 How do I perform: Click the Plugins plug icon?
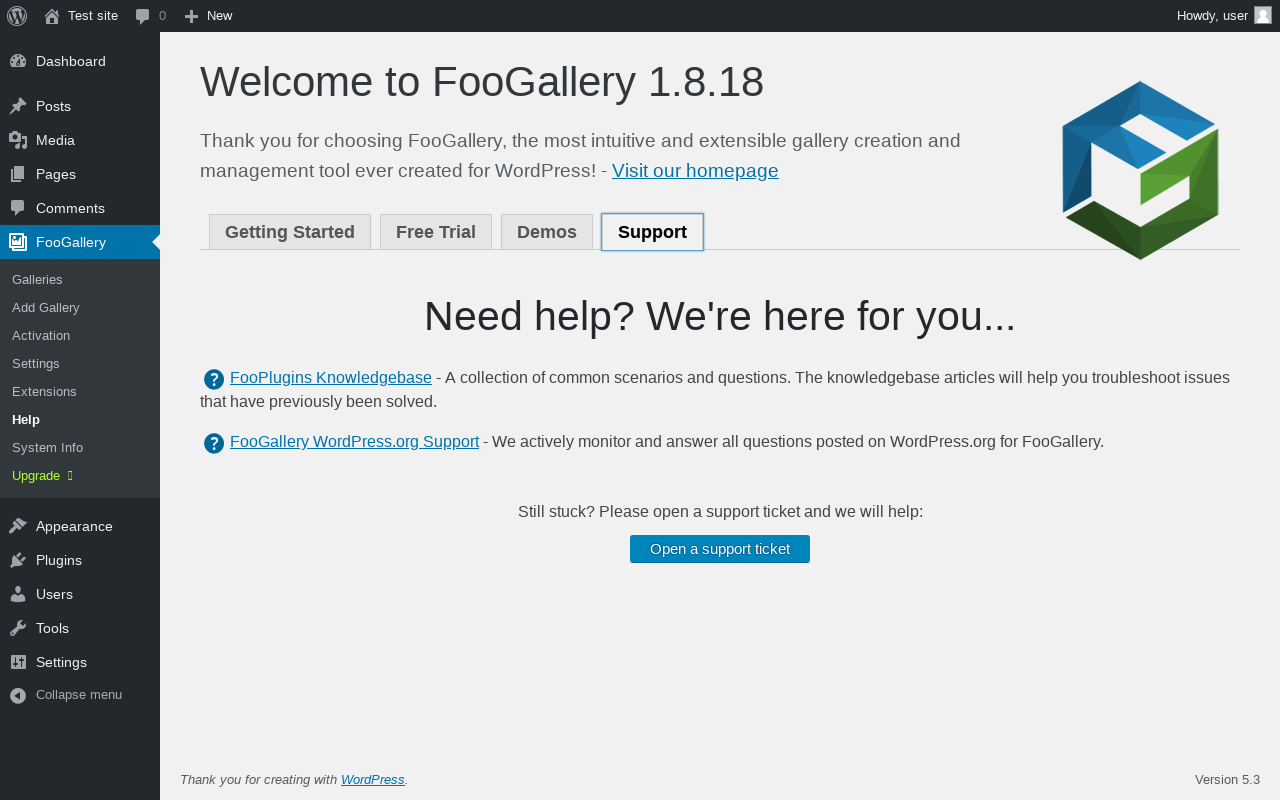coord(18,560)
